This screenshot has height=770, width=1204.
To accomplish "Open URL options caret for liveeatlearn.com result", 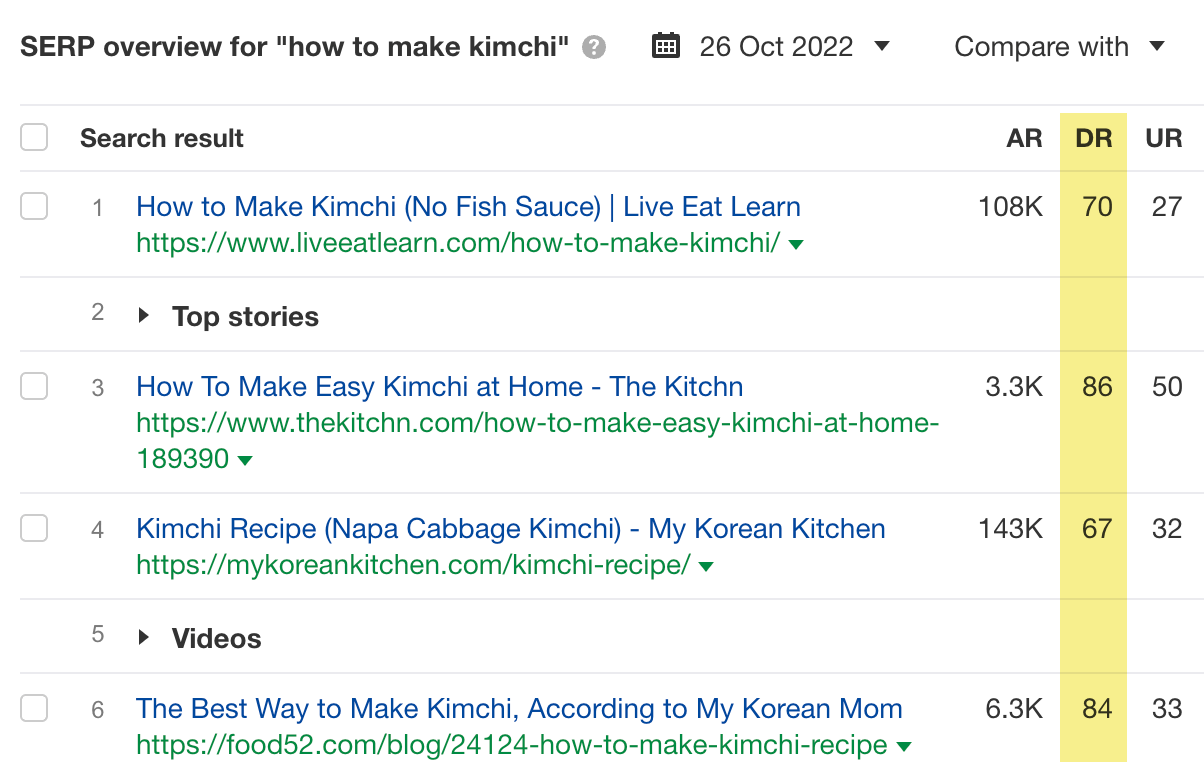I will pyautogui.click(x=797, y=243).
